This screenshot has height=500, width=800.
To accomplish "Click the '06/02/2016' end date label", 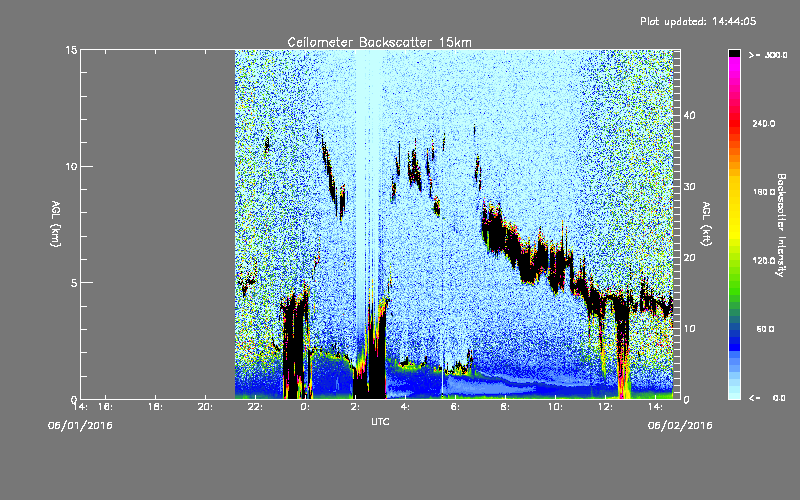I will 680,426.
